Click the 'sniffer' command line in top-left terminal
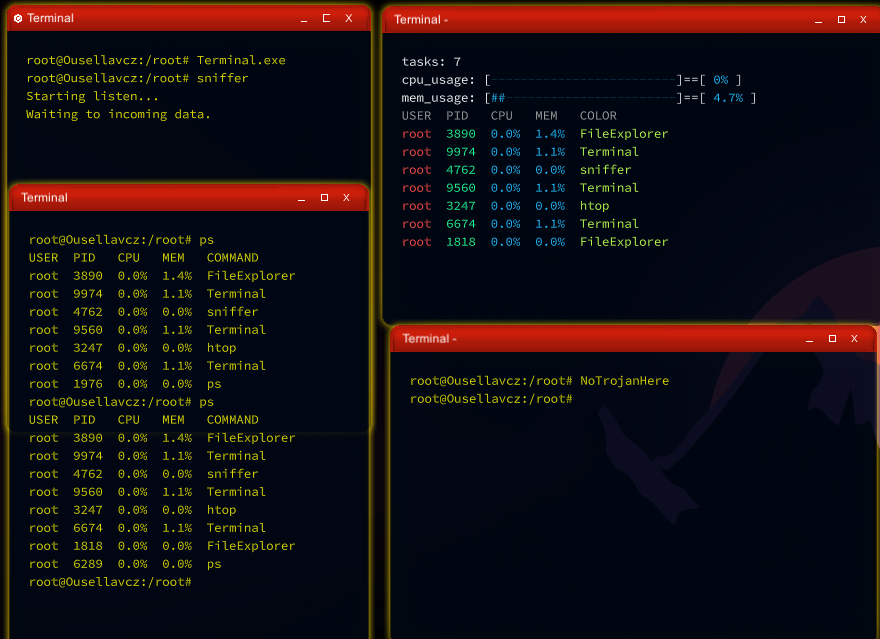 (138, 78)
